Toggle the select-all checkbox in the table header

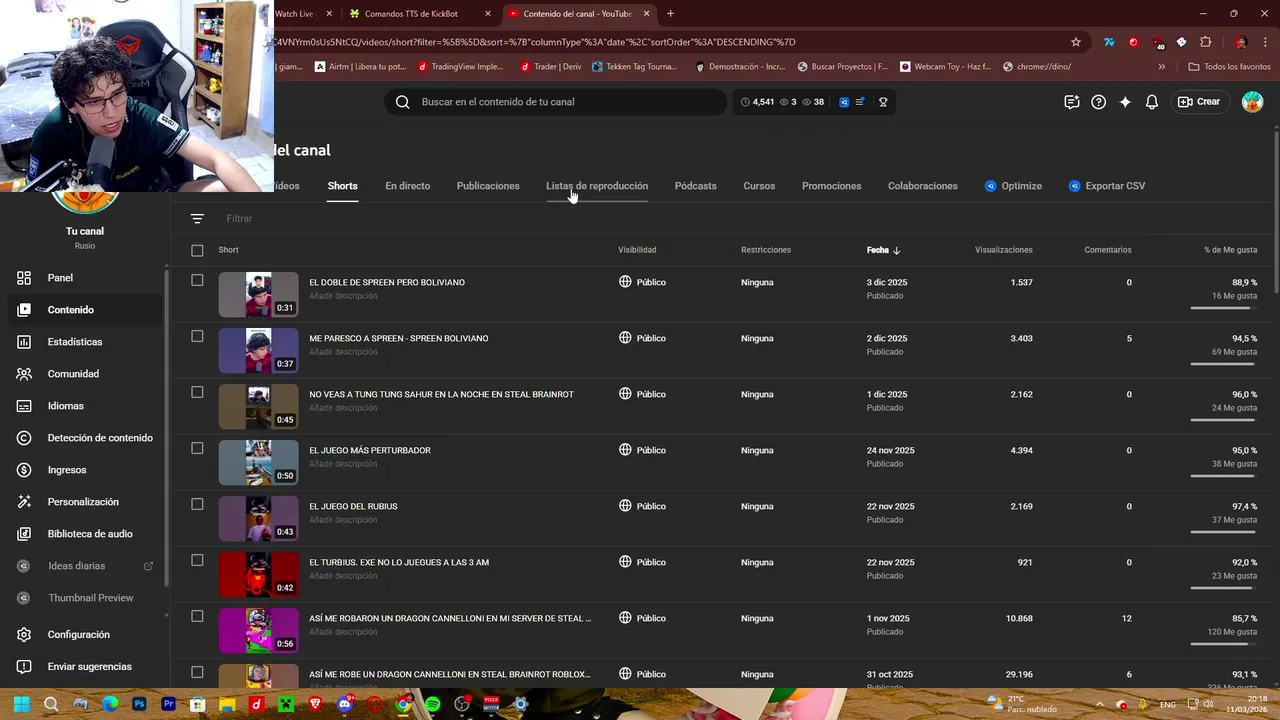pos(197,250)
